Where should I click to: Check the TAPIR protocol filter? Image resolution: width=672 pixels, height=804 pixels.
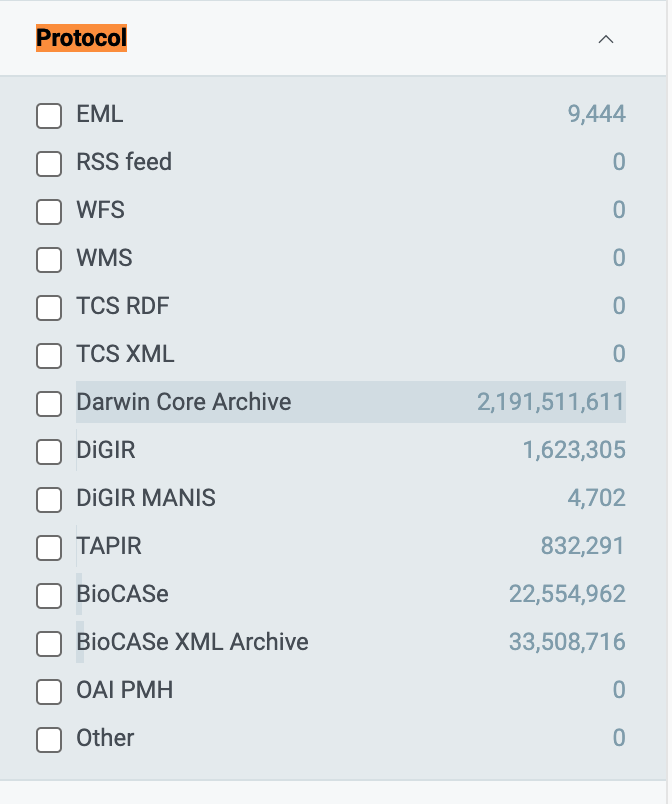(48, 547)
